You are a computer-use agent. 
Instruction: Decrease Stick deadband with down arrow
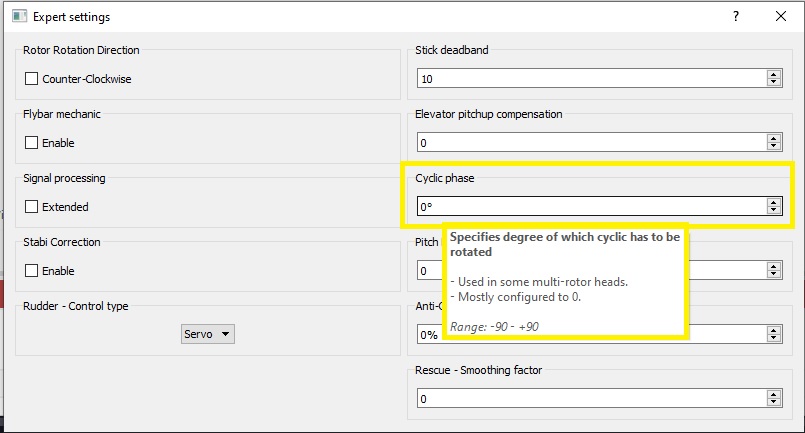pos(773,83)
